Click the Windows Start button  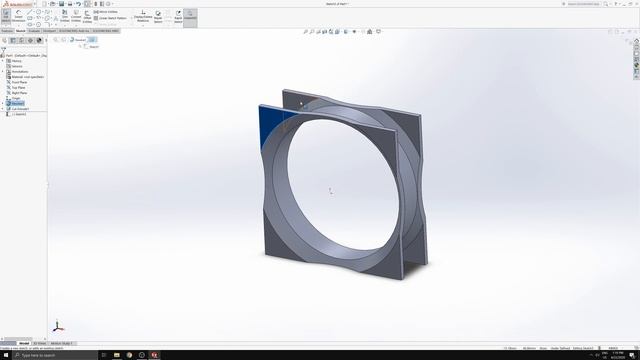tap(6, 355)
